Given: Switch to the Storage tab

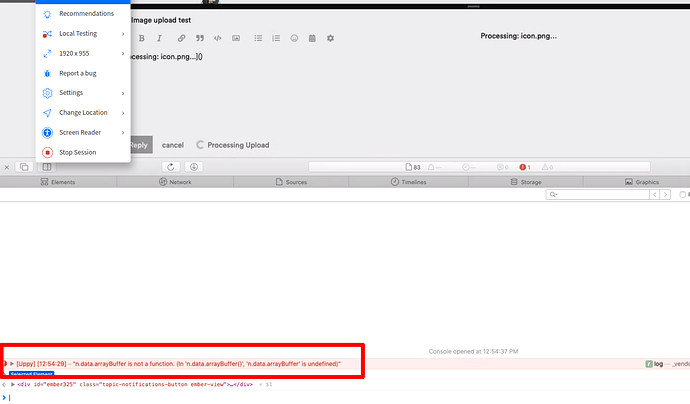Looking at the screenshot, I should click(x=526, y=182).
